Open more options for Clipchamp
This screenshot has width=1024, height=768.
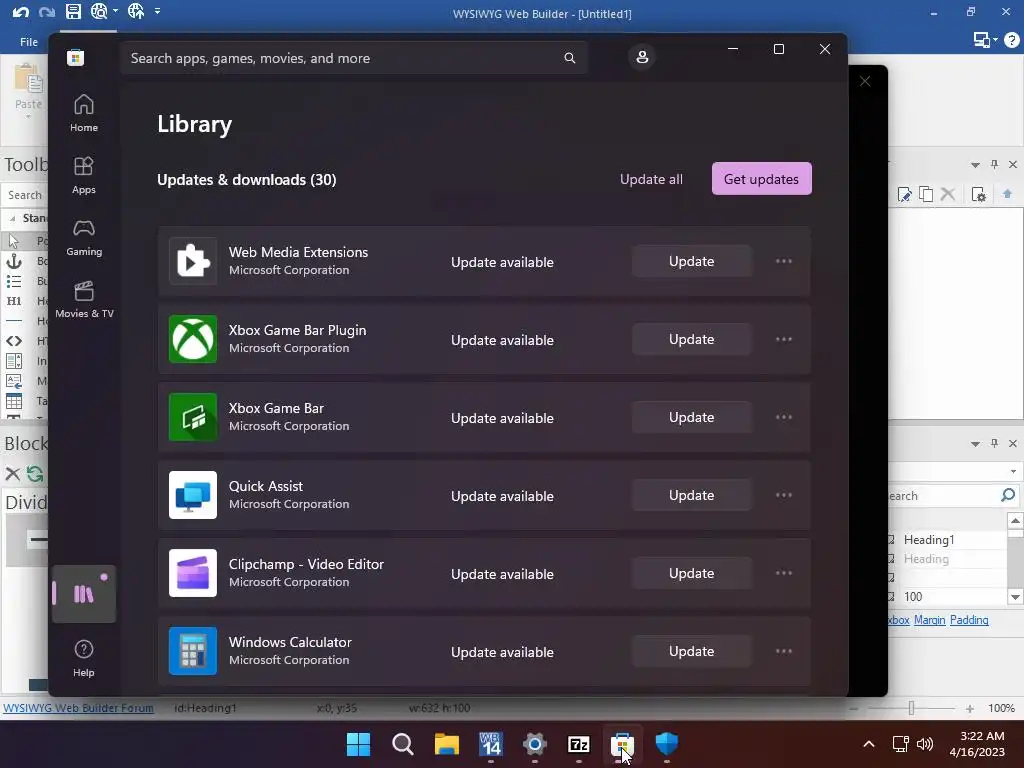pyautogui.click(x=784, y=573)
